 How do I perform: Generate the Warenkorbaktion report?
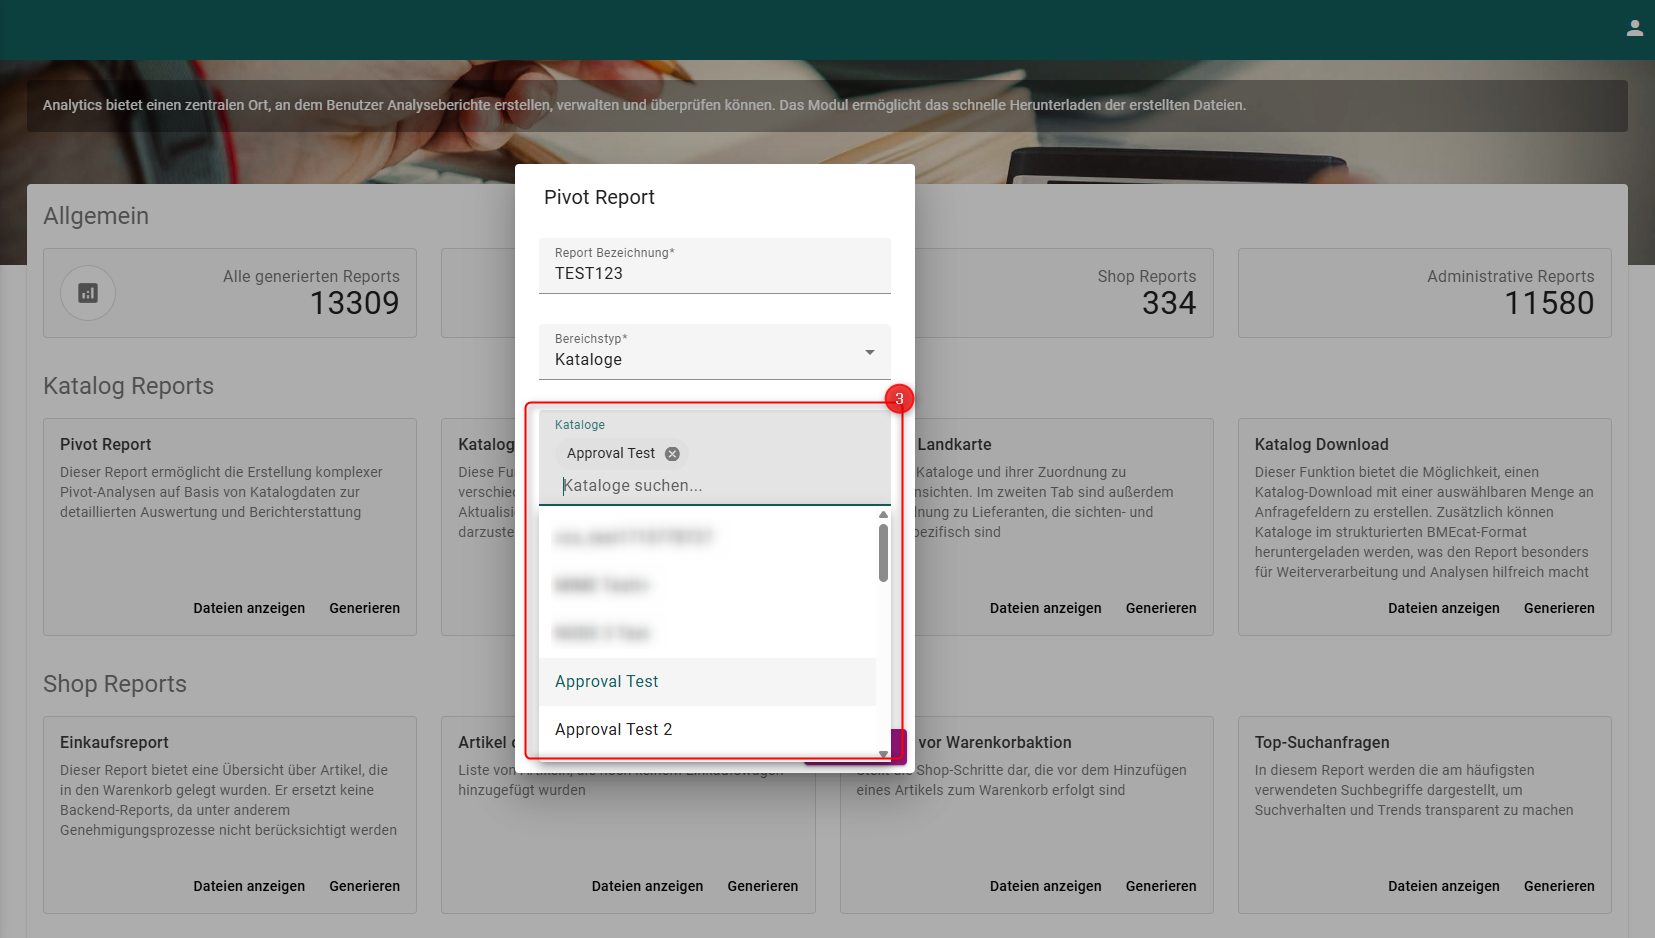1161,886
